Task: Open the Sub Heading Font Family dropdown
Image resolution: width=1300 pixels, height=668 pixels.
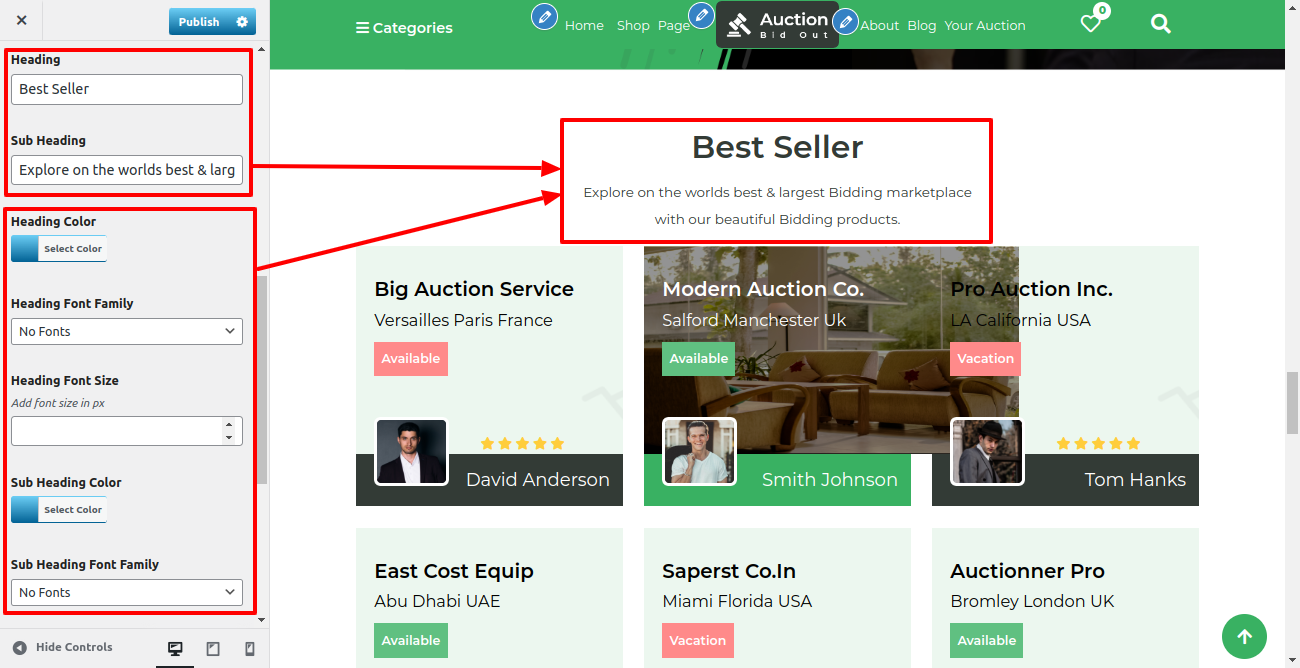Action: (127, 592)
